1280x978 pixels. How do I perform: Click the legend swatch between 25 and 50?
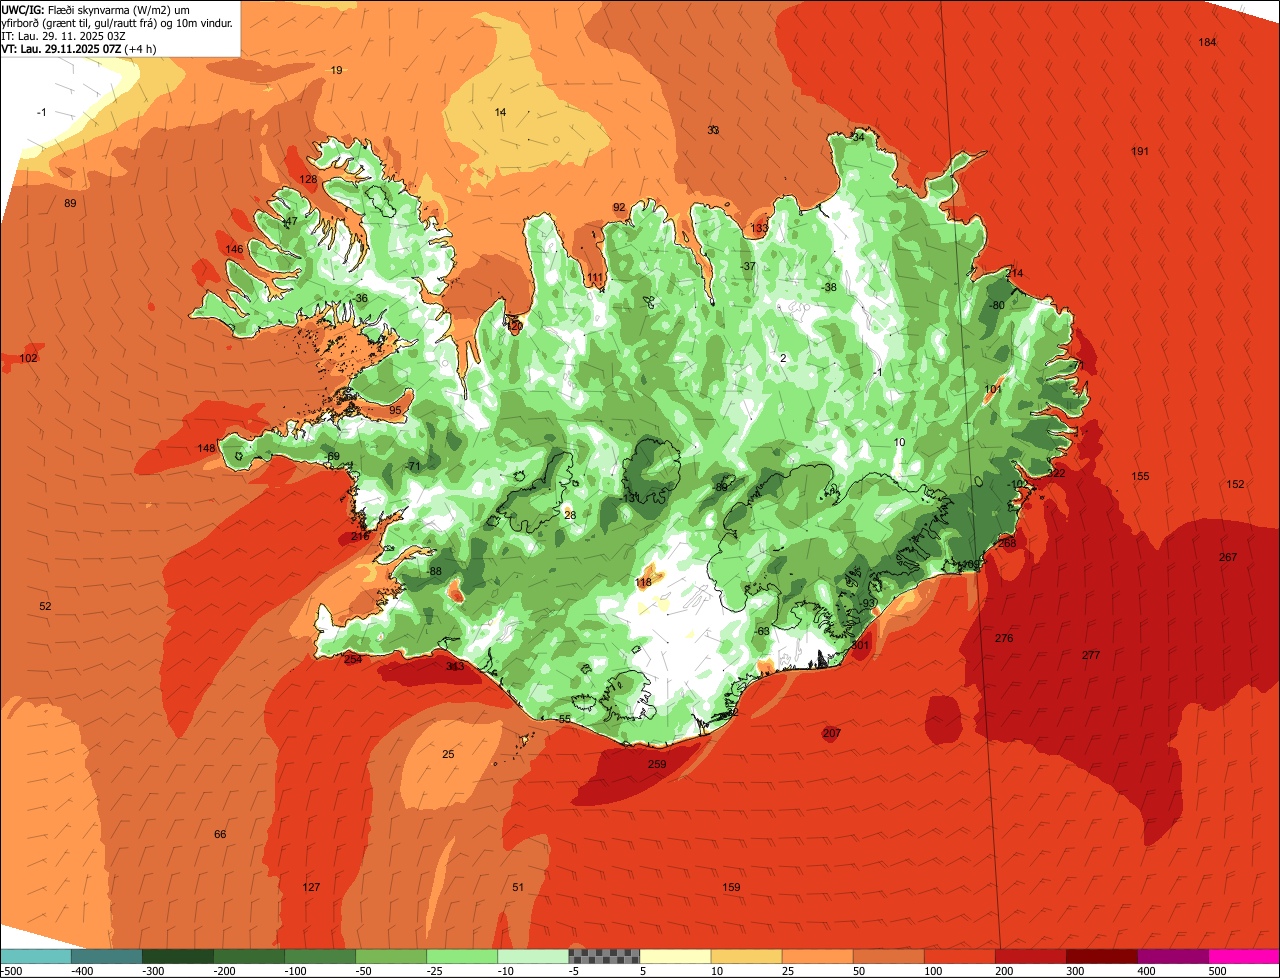click(816, 956)
